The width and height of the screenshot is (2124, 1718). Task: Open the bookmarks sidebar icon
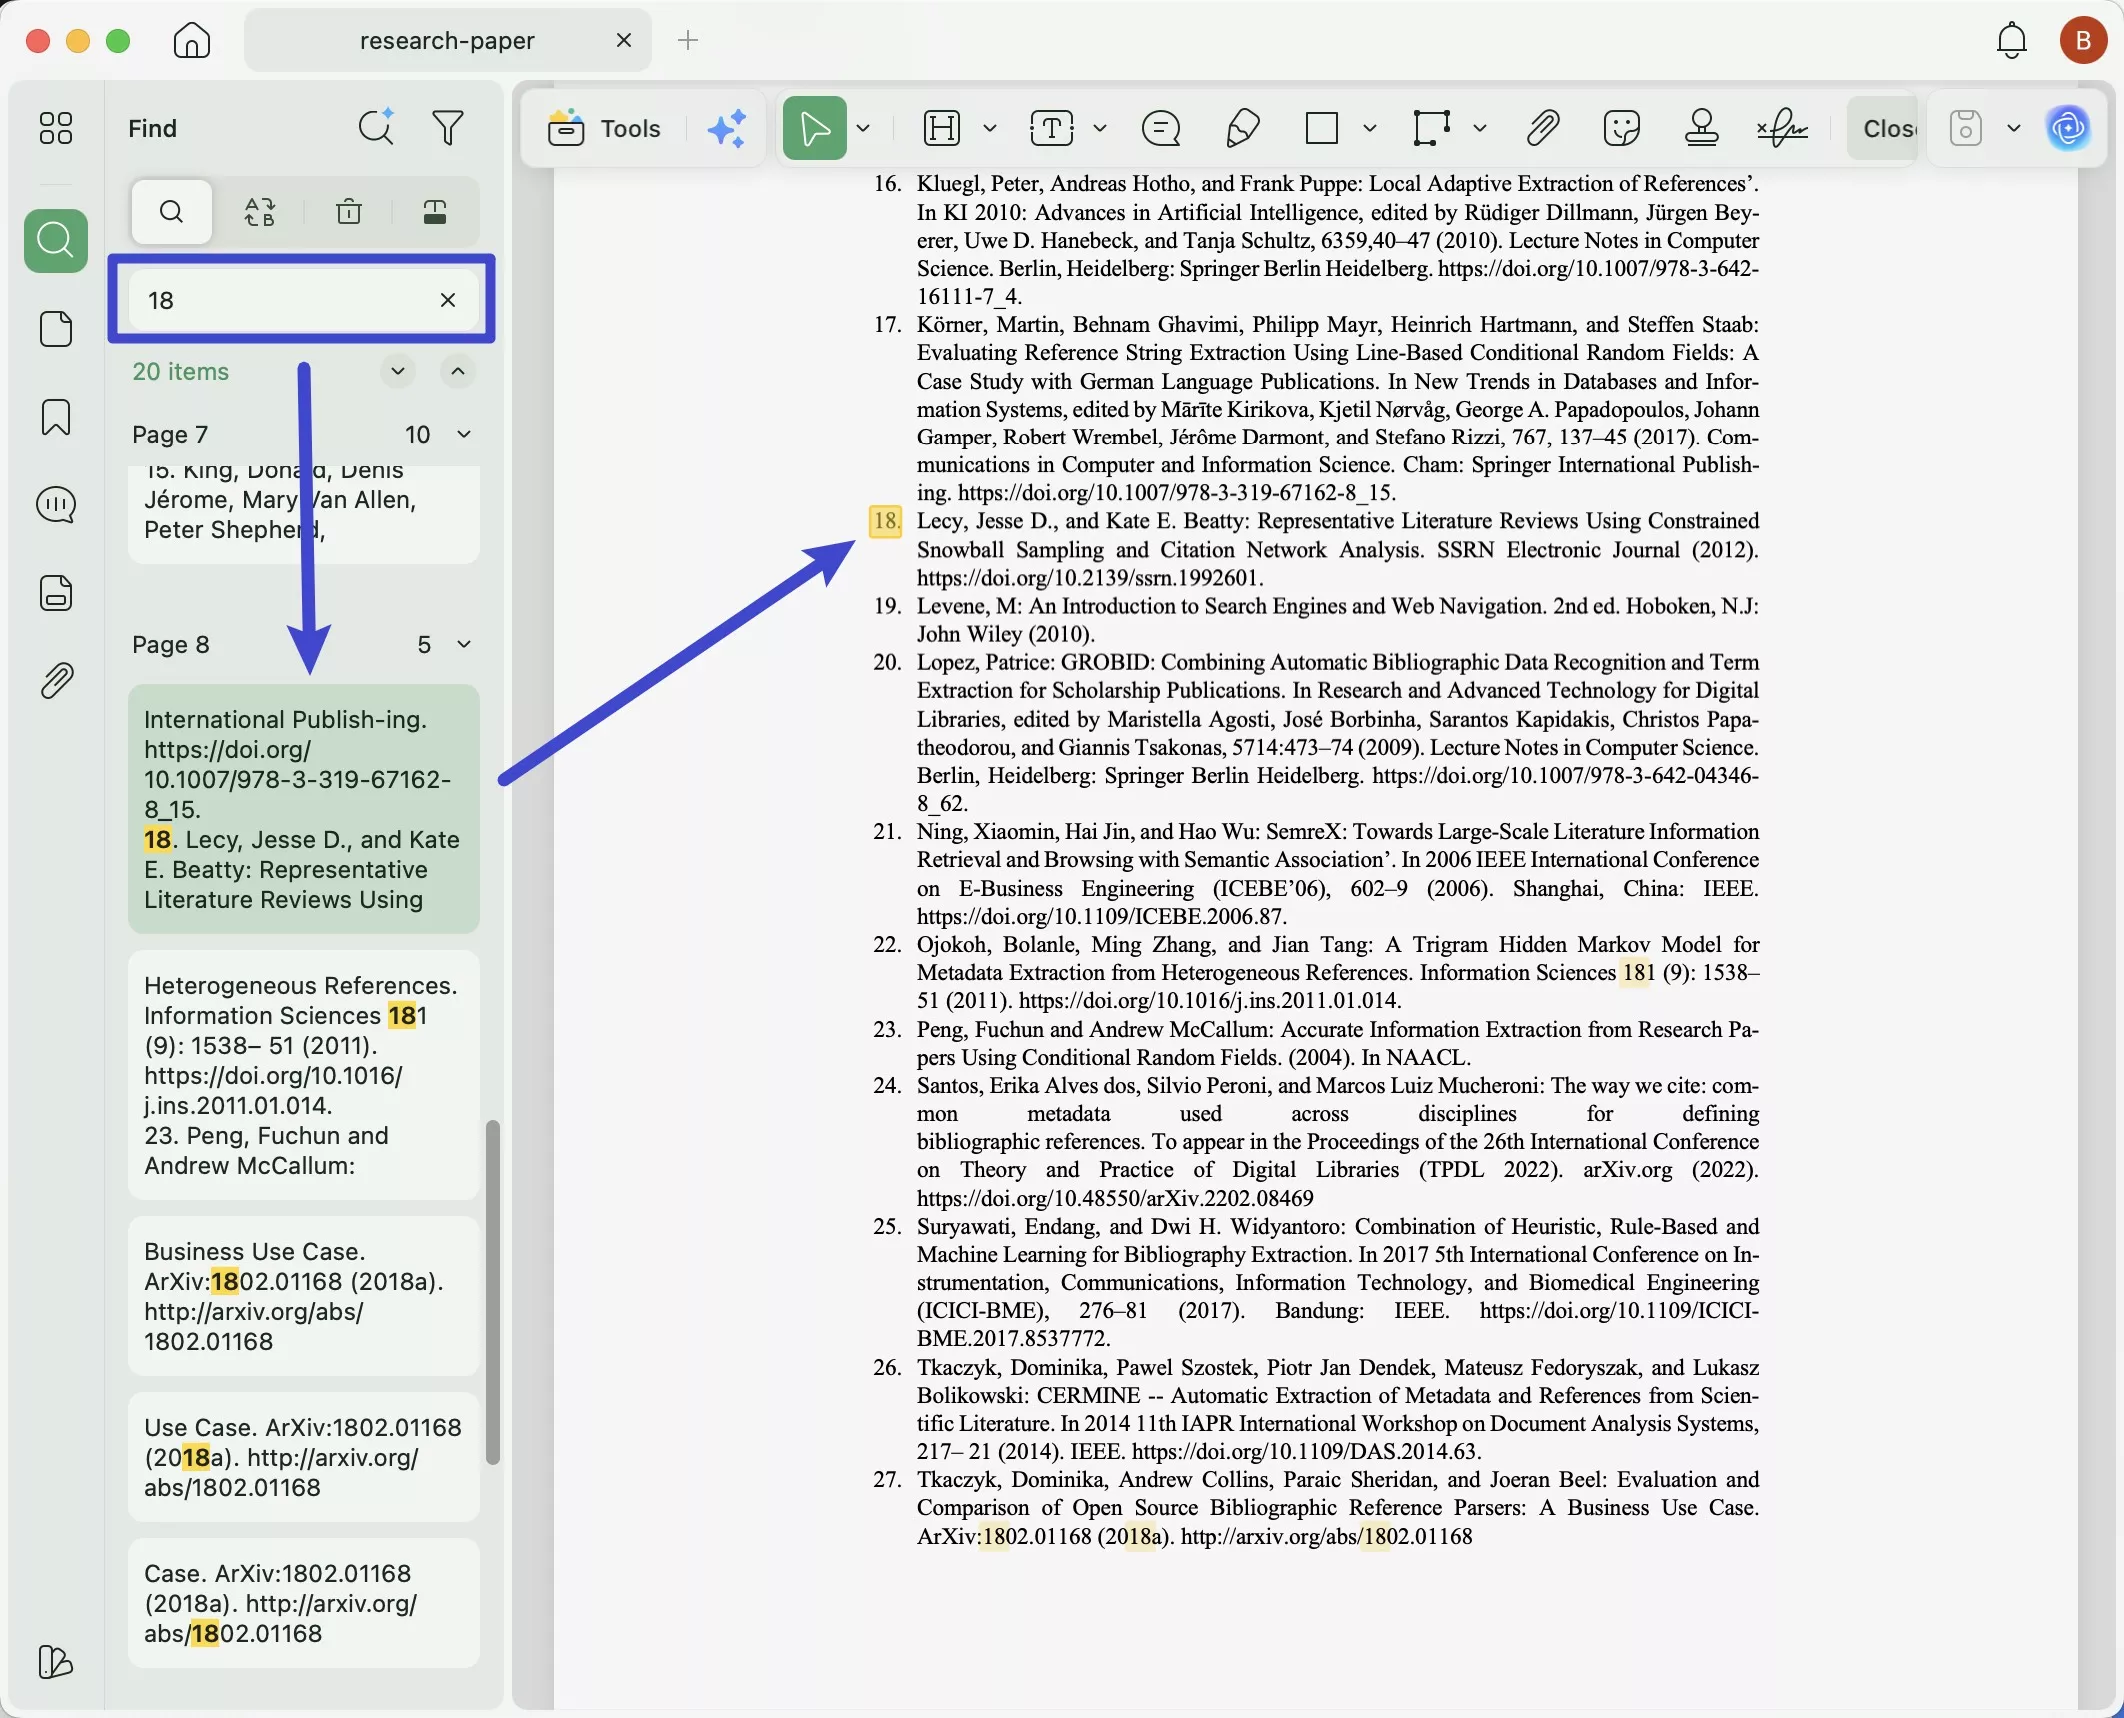[56, 417]
